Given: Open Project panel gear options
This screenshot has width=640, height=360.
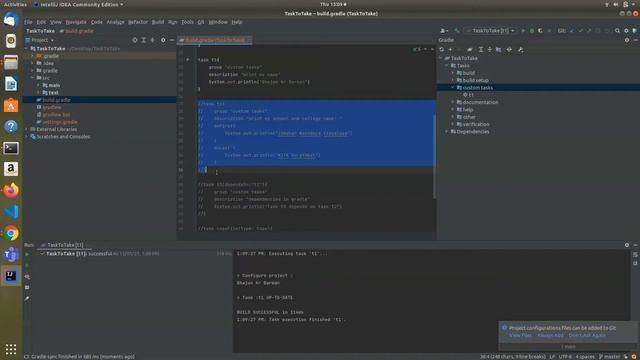Looking at the screenshot, I should [x=163, y=40].
